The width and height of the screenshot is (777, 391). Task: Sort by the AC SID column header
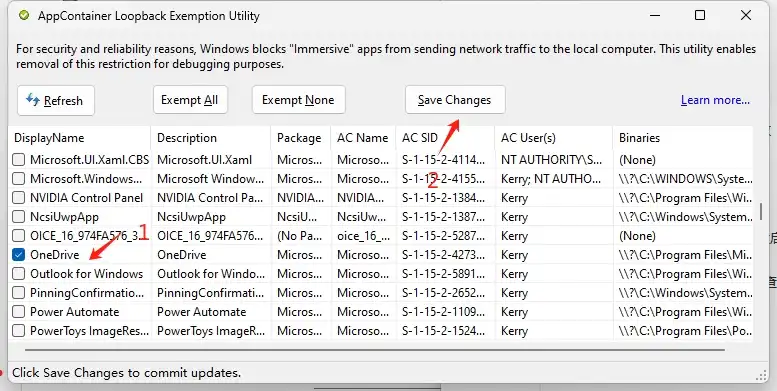(445, 138)
